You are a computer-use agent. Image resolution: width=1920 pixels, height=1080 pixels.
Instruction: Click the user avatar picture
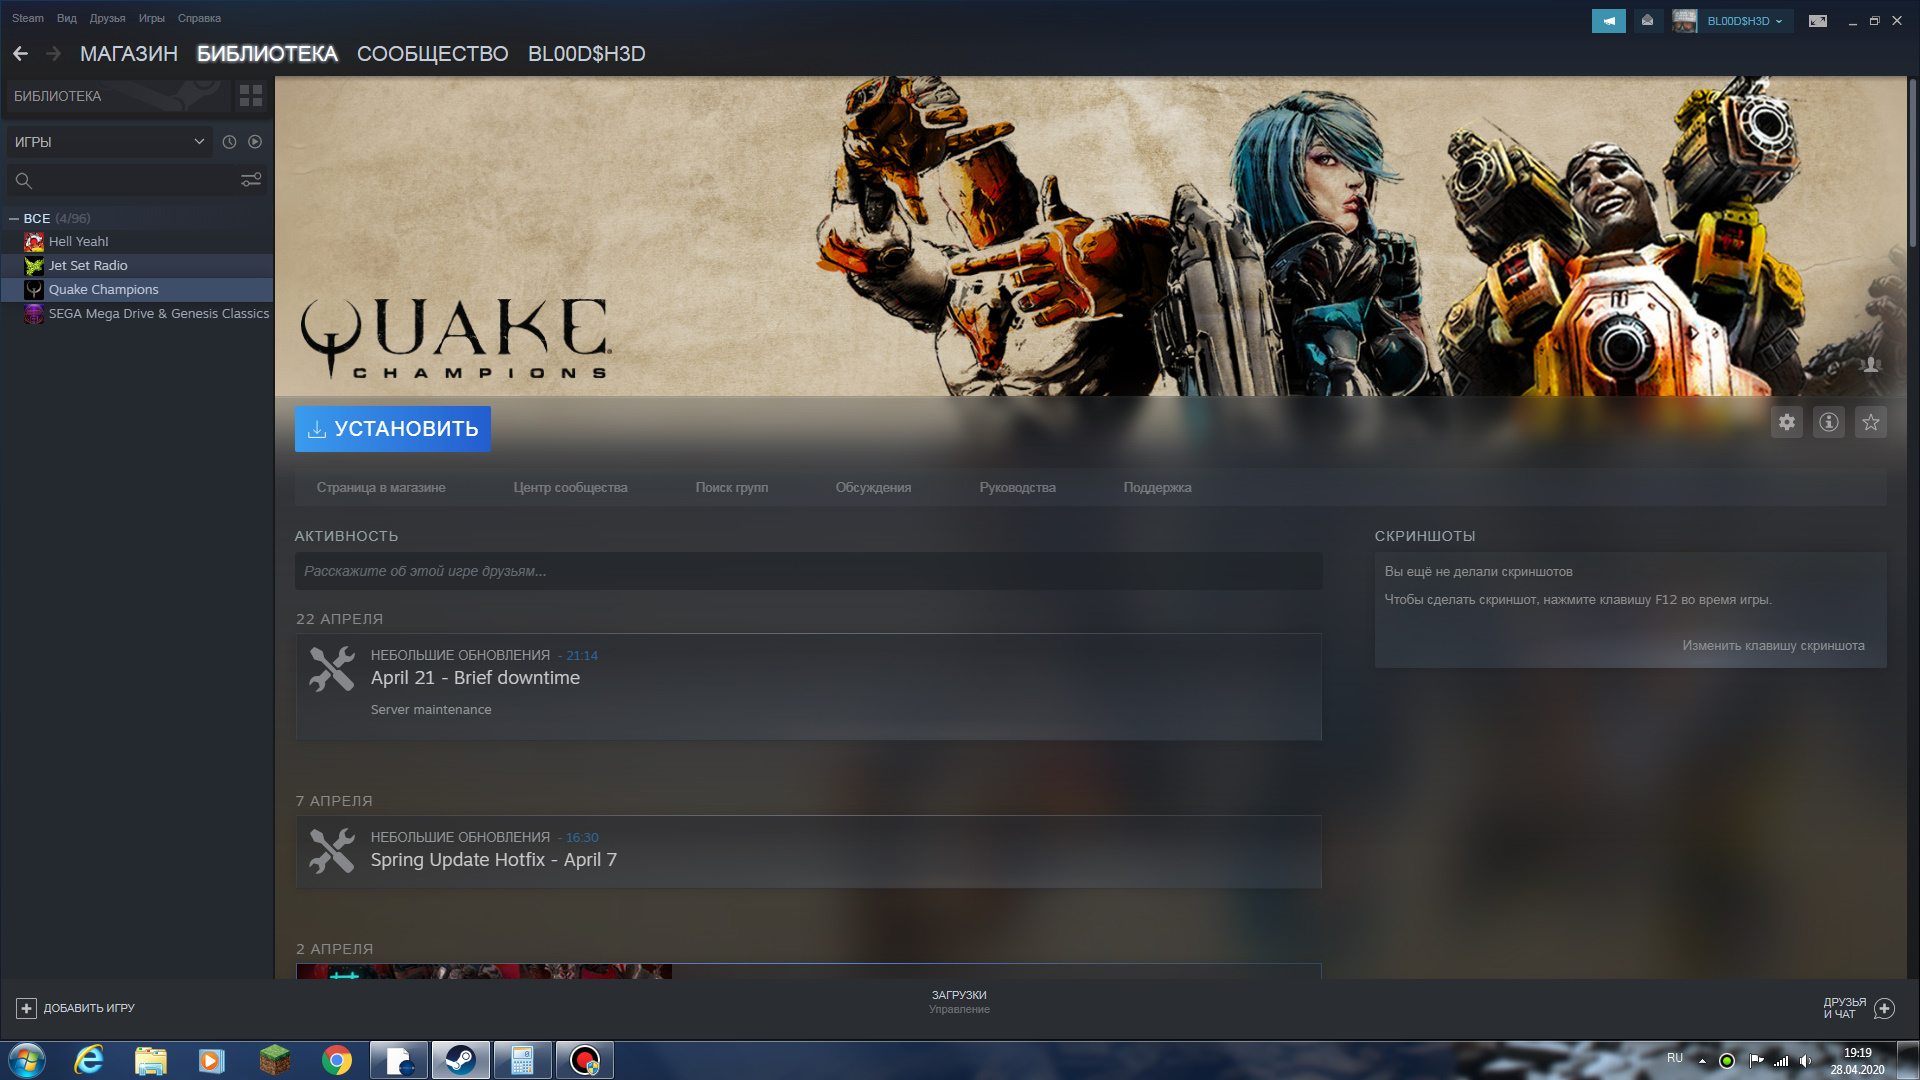(1685, 21)
